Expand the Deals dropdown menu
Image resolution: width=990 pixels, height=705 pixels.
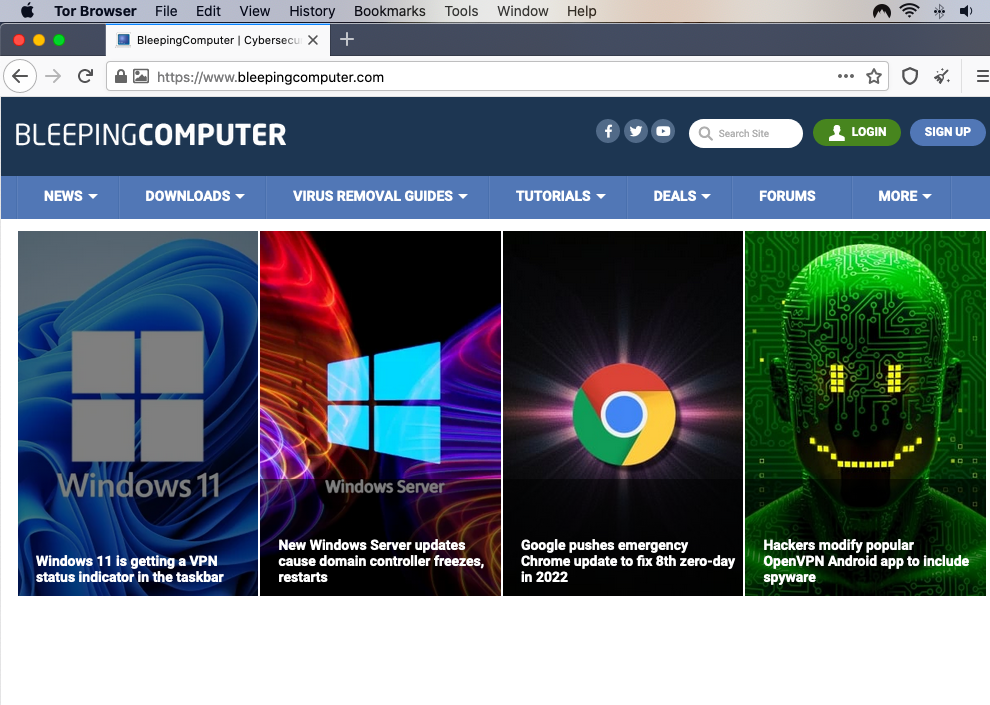point(681,196)
